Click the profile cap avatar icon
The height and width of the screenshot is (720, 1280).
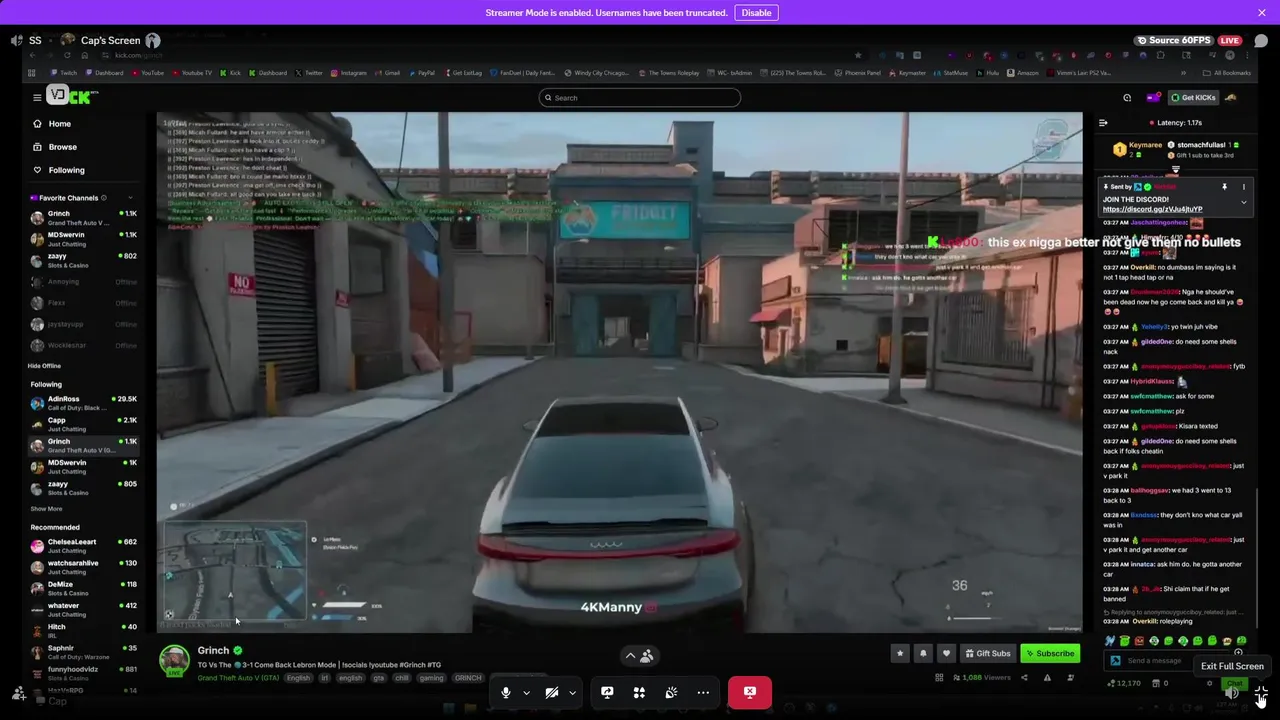coord(1231,97)
